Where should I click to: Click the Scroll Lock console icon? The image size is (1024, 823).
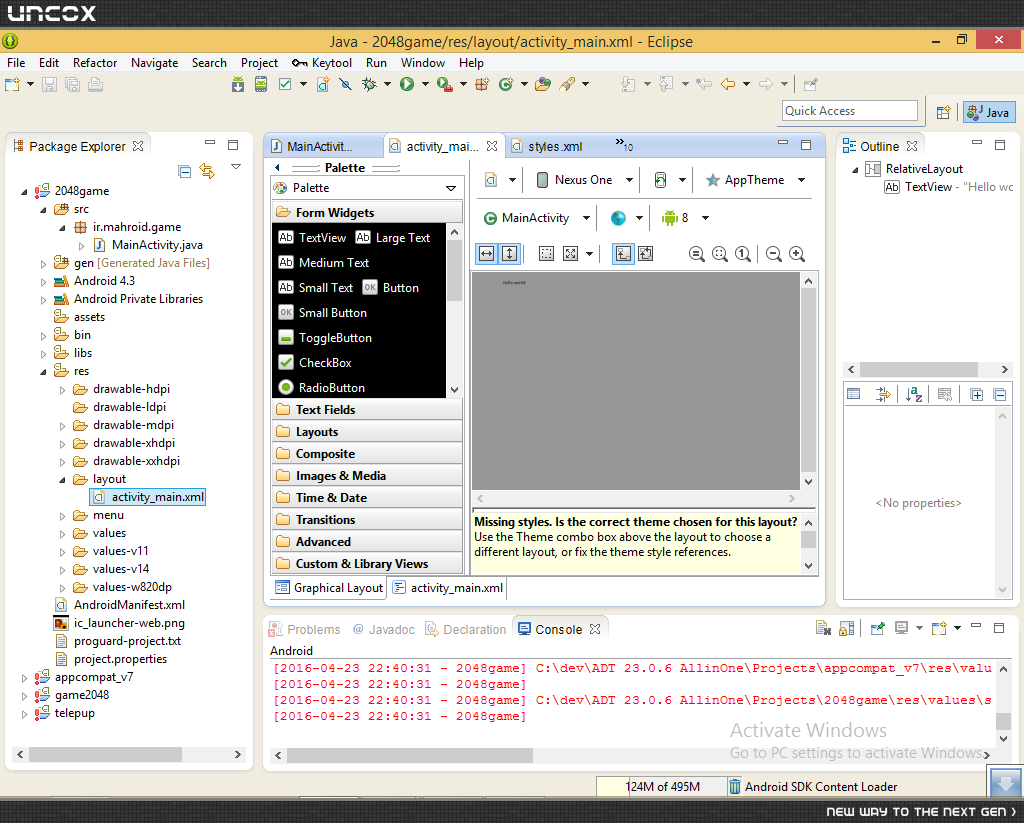[x=846, y=628]
